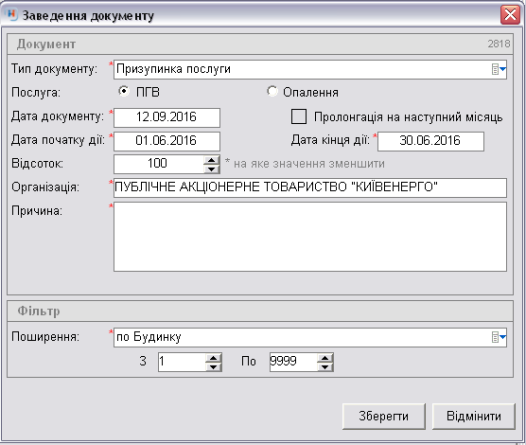Select the ПГВ radio button
Image resolution: width=526 pixels, height=445 pixels.
(124, 91)
